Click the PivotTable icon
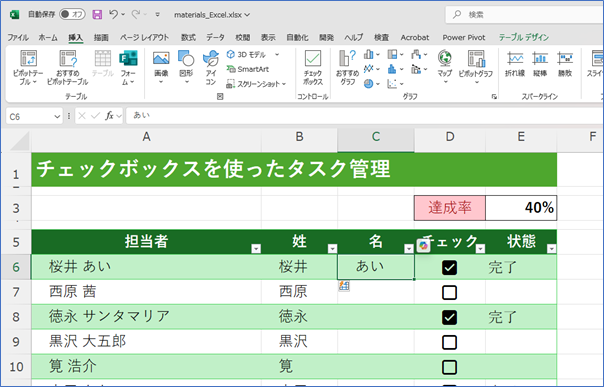Screen dimensions: 604x387 pos(28,59)
